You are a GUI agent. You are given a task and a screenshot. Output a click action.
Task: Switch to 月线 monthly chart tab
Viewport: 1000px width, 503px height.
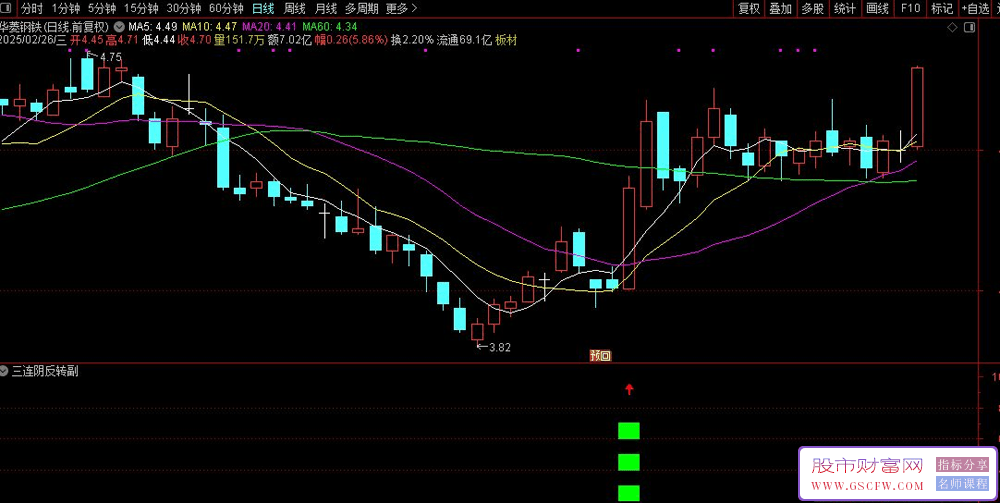coord(325,8)
